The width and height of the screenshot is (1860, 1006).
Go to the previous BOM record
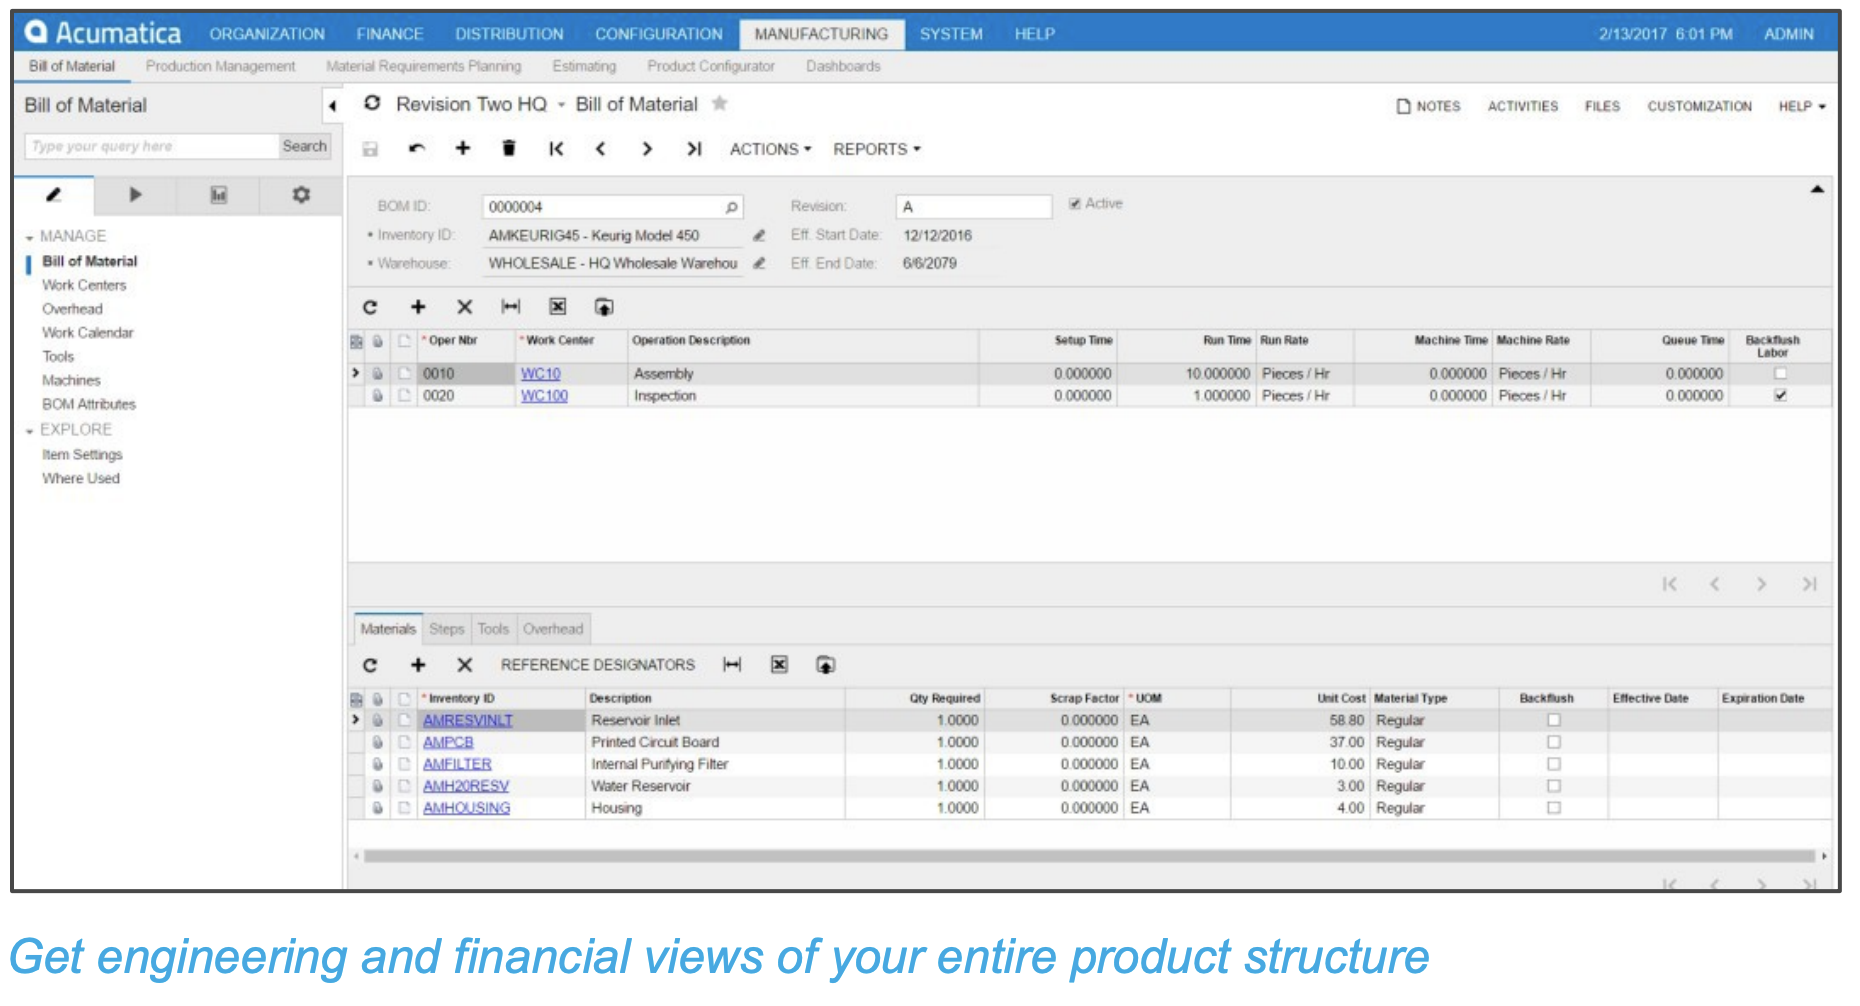(x=601, y=149)
